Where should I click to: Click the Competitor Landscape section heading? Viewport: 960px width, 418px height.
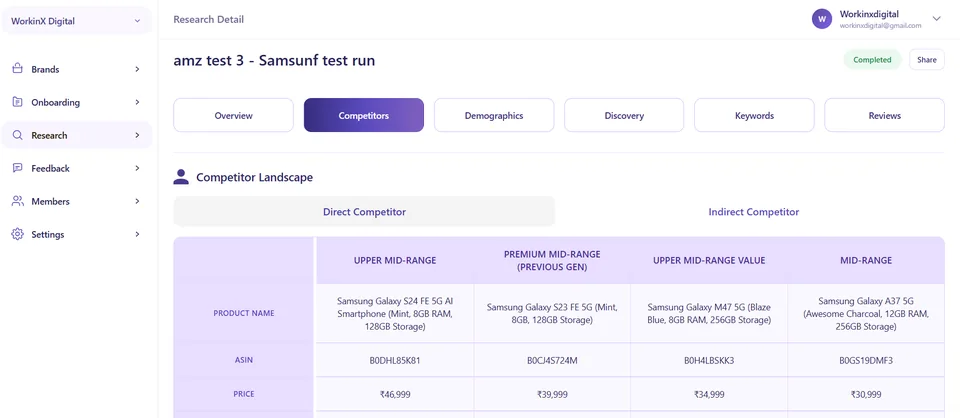[x=255, y=177]
